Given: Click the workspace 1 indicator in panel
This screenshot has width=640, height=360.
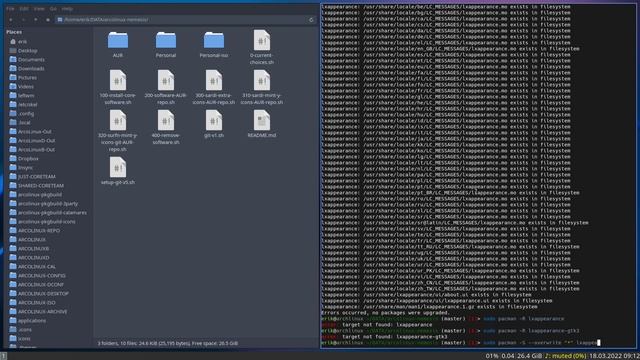Looking at the screenshot, I should pos(3,356).
